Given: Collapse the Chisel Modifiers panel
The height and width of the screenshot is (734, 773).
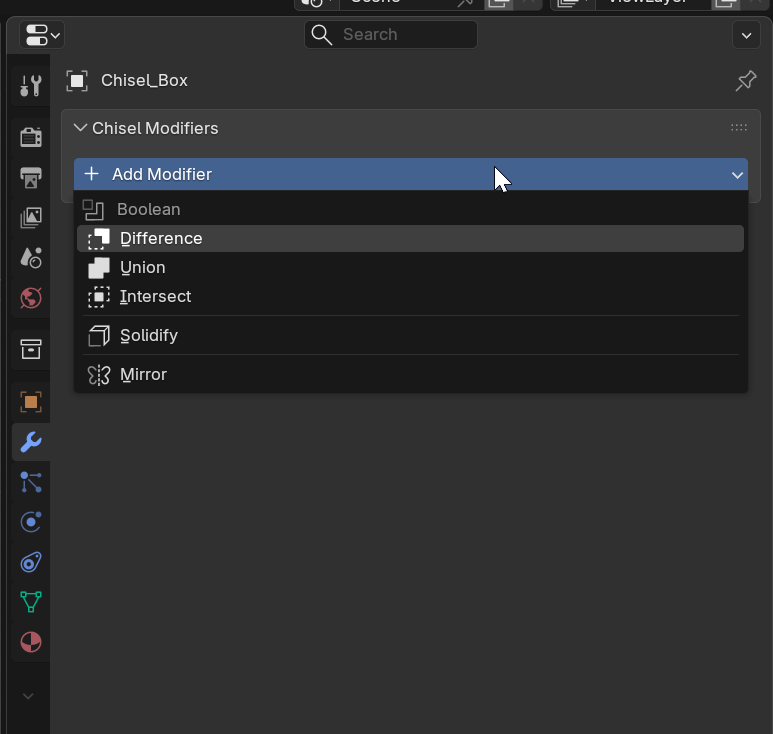Looking at the screenshot, I should [80, 128].
